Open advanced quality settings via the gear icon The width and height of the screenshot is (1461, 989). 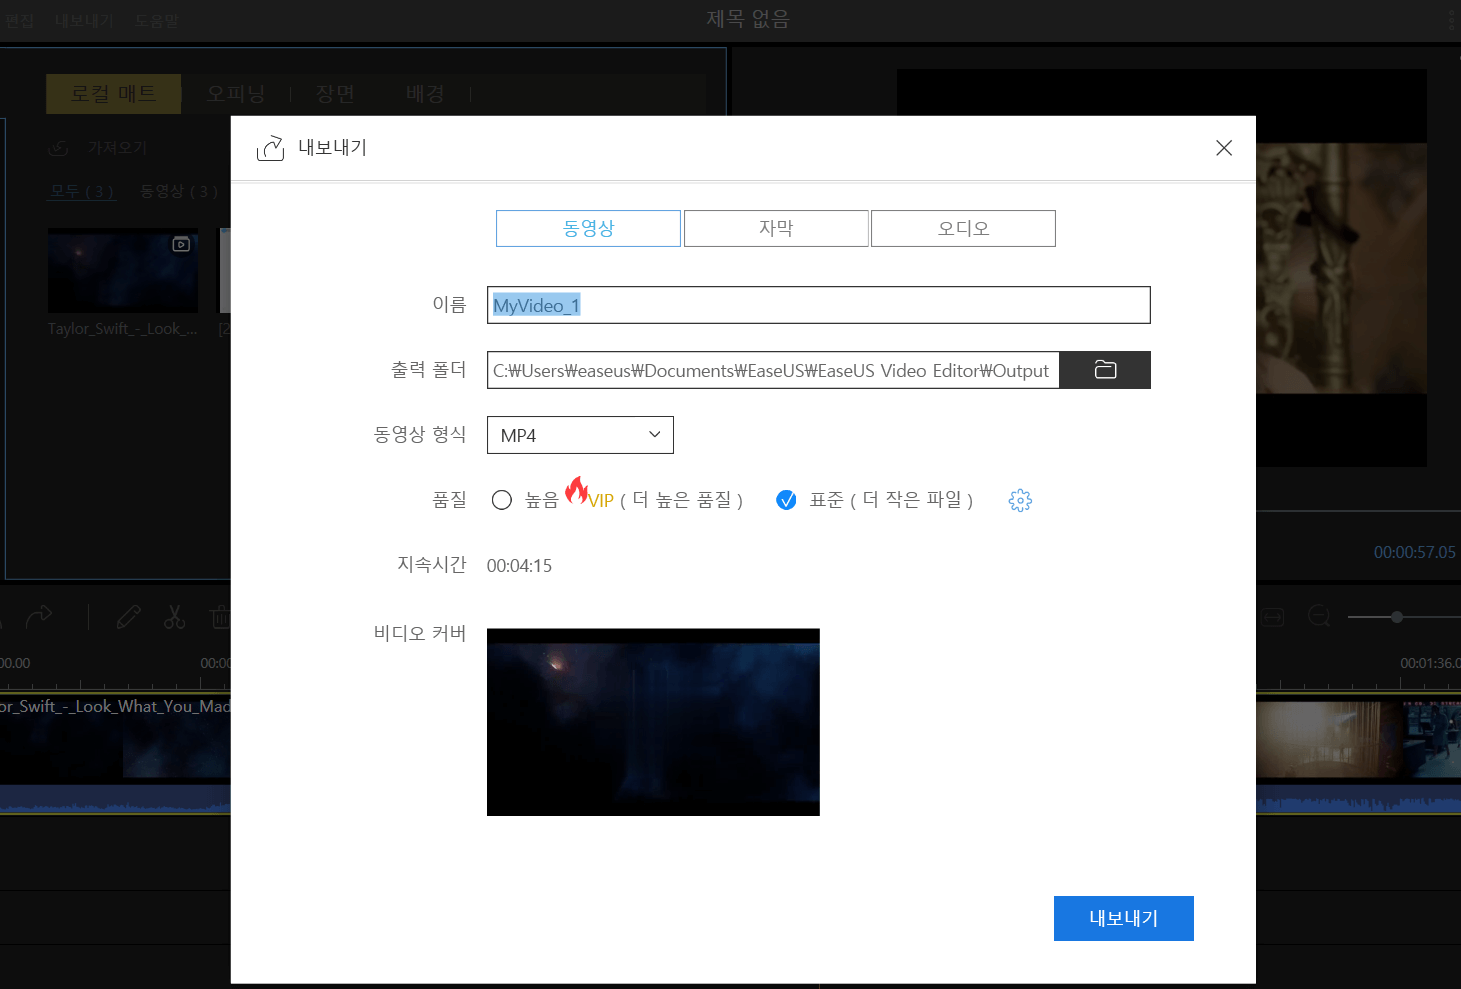[x=1020, y=500]
